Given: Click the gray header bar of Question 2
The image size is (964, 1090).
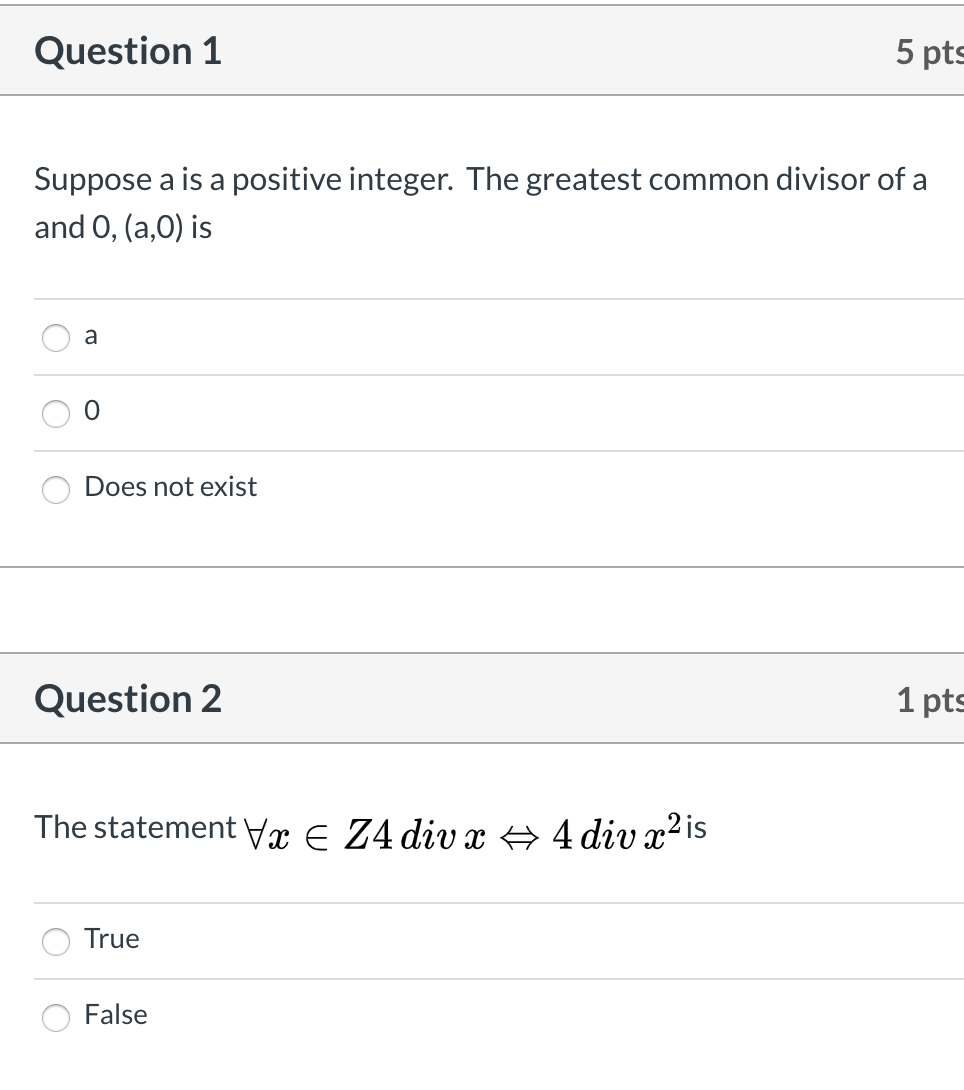Looking at the screenshot, I should click(x=500, y=699).
